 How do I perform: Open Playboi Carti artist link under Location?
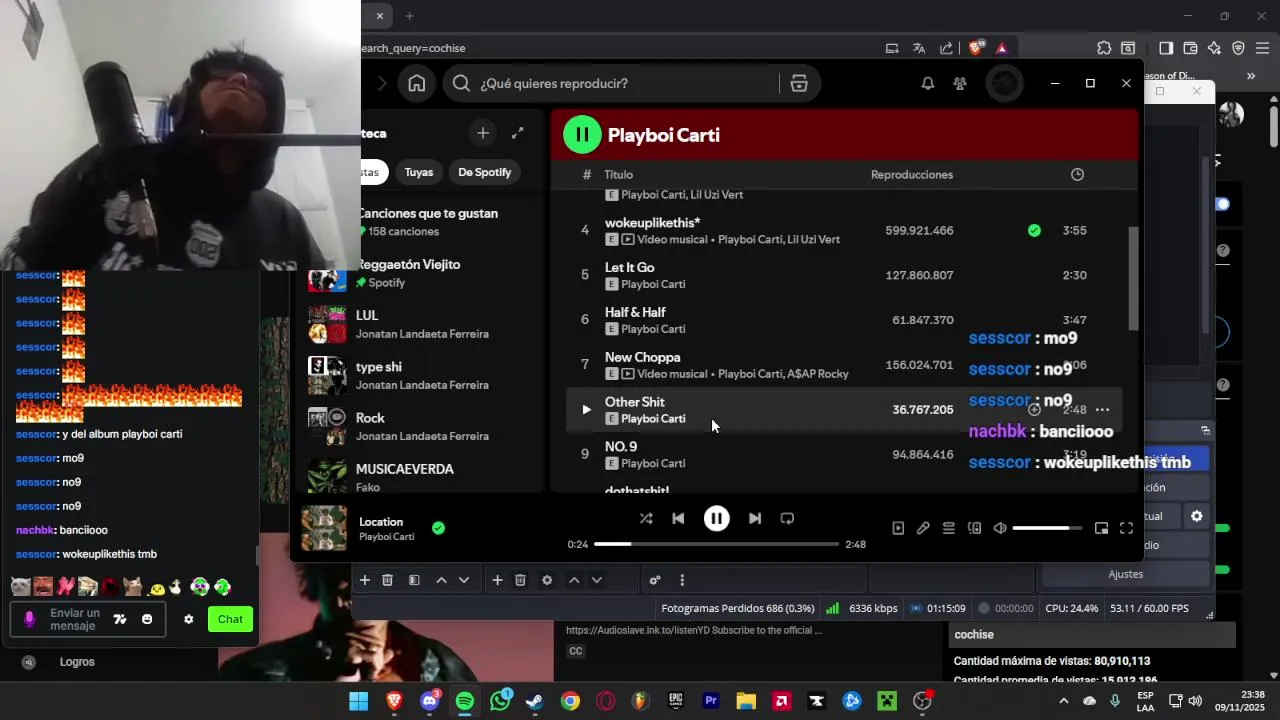point(386,537)
